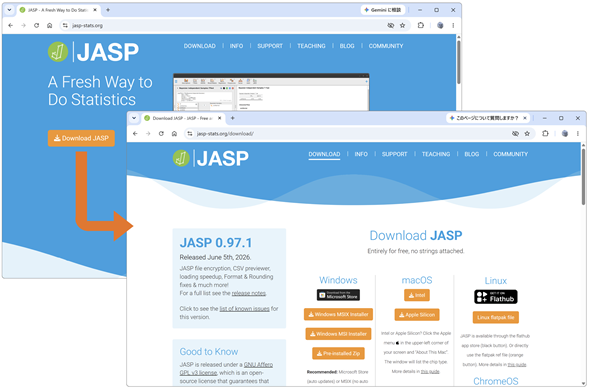Open a new tab in the front window
This screenshot has width=590, height=391.
point(233,118)
